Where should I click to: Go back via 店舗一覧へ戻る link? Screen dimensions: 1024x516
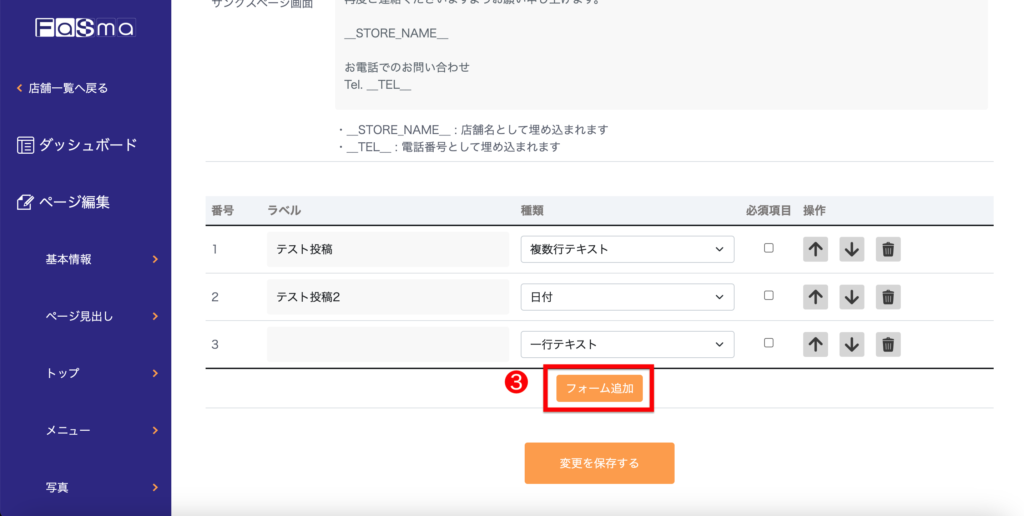67,88
